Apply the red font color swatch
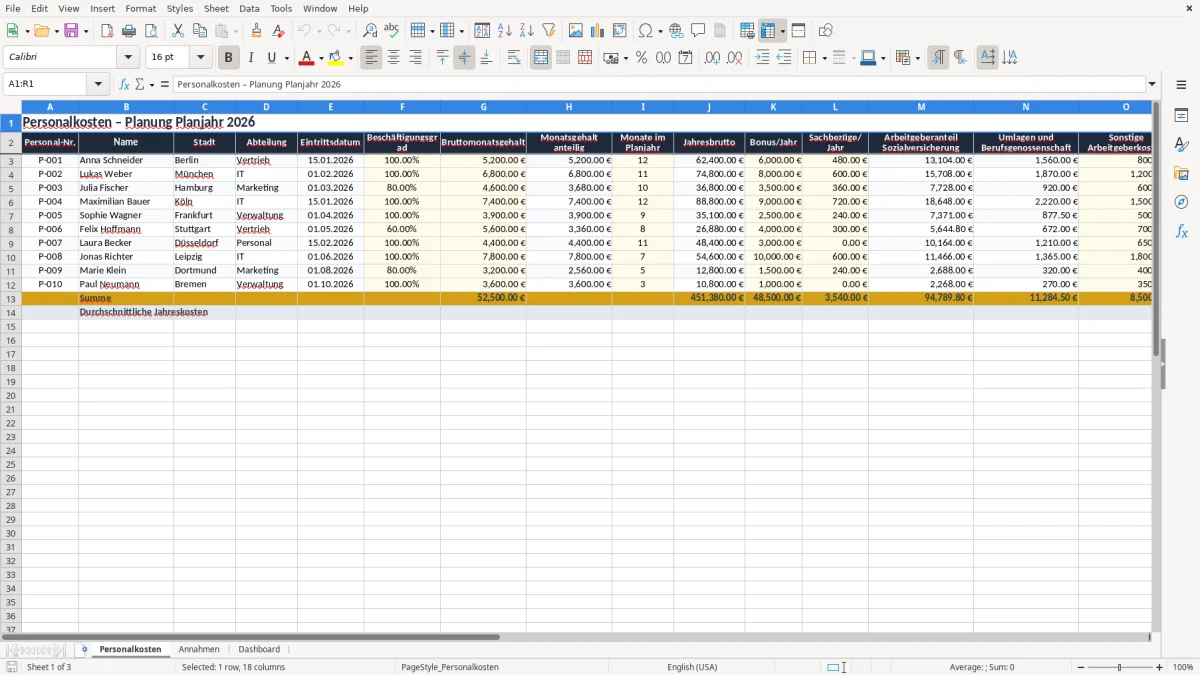This screenshot has width=1200, height=675. click(x=307, y=58)
